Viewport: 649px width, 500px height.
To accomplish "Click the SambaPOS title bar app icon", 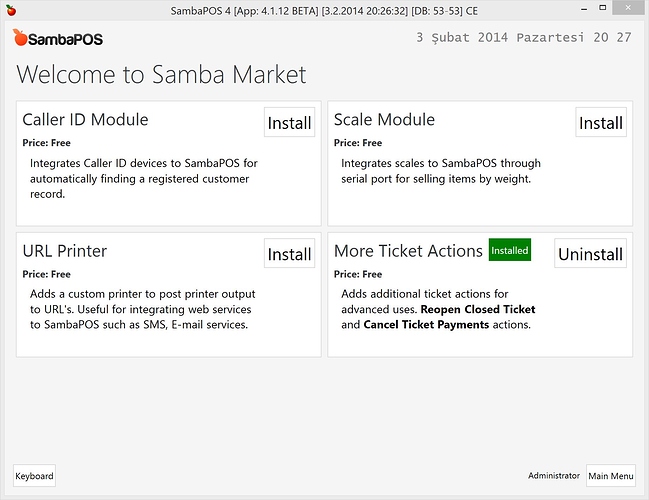I will point(9,9).
